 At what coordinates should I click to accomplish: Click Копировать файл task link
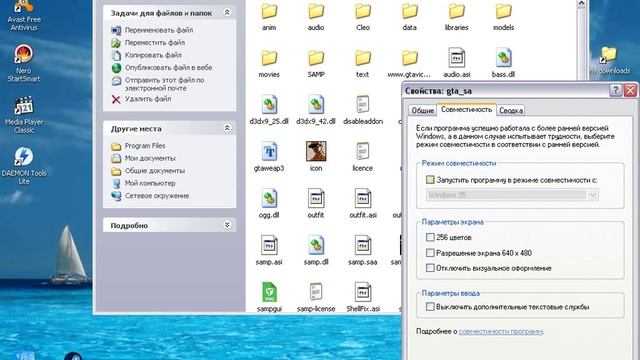coord(153,55)
